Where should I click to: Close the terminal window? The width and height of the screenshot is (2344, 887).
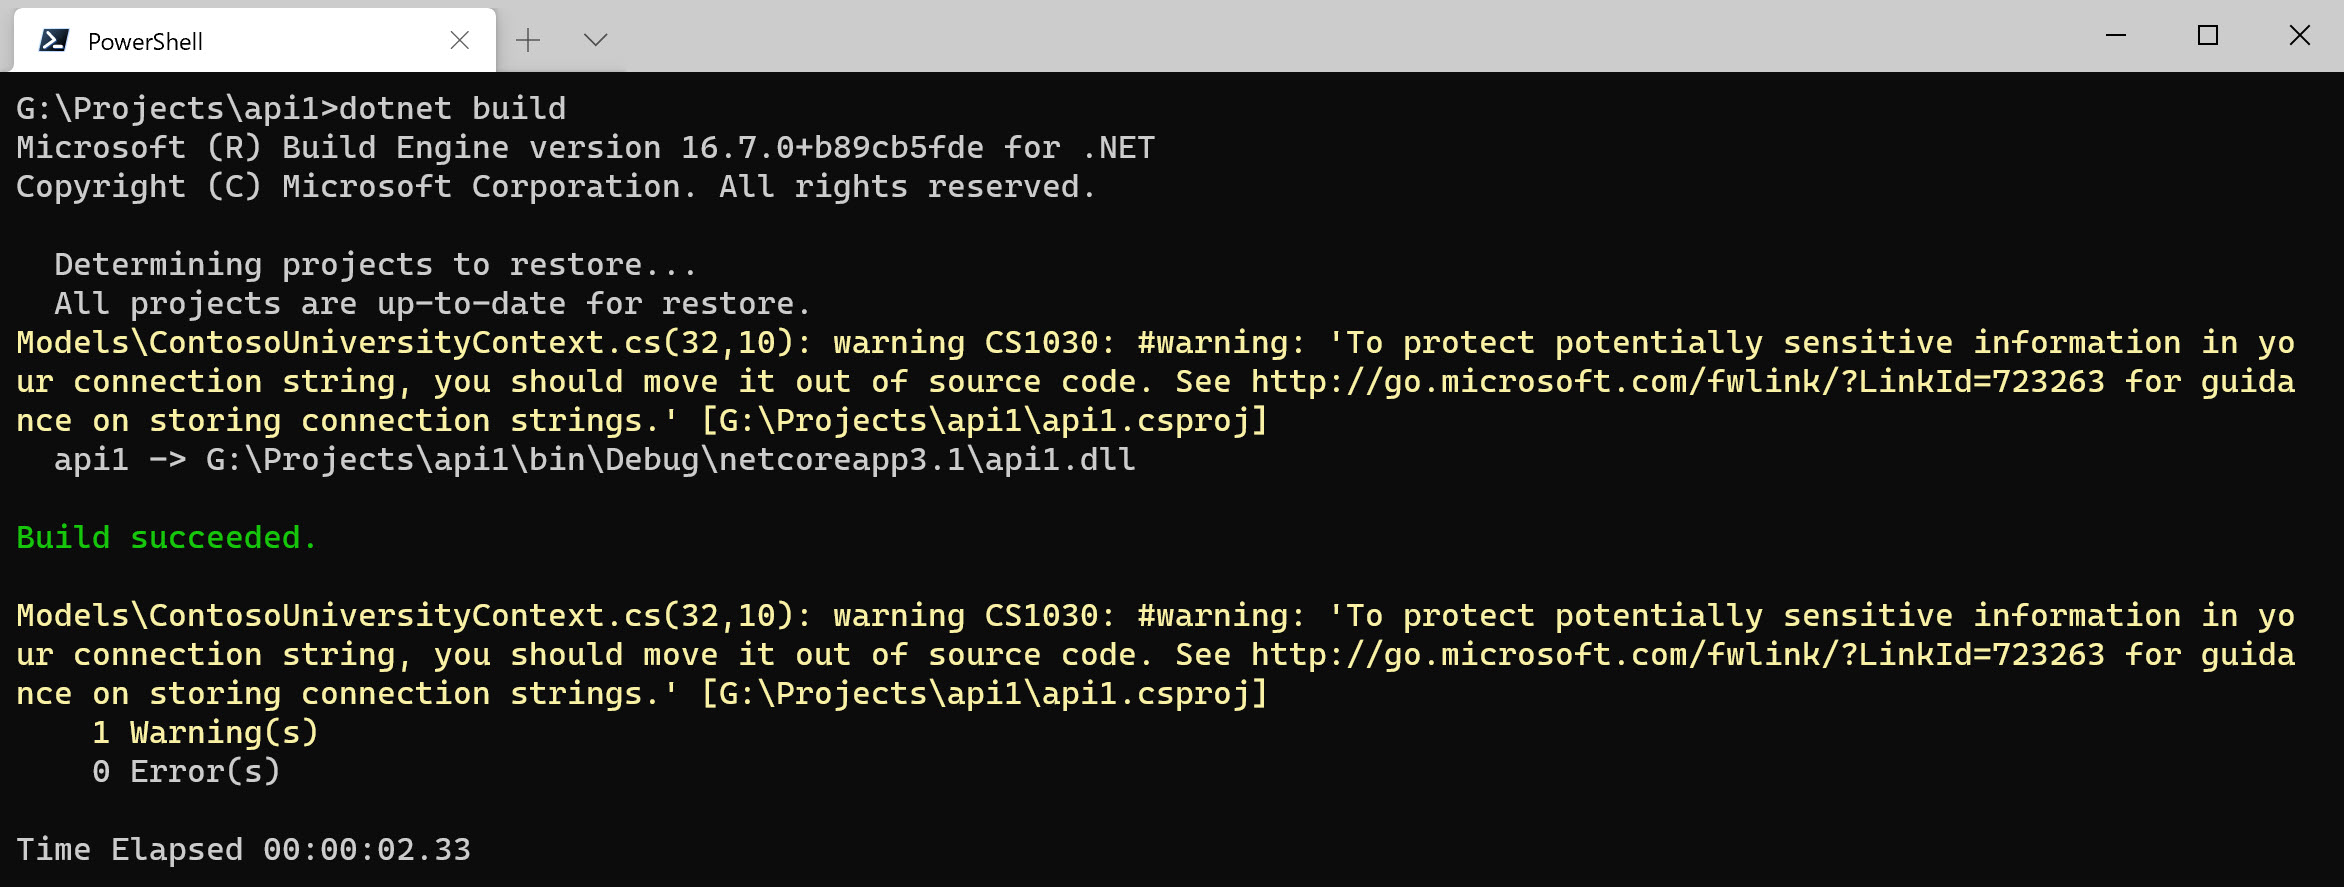[x=2299, y=36]
